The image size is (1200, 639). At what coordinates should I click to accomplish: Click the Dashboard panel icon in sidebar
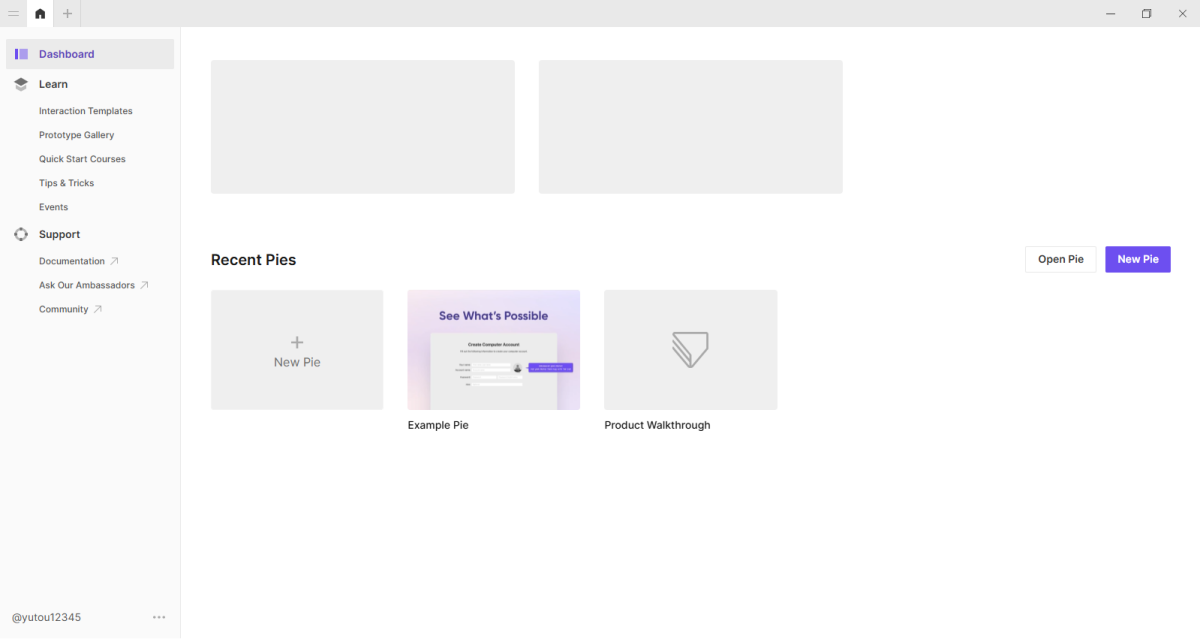coord(21,54)
